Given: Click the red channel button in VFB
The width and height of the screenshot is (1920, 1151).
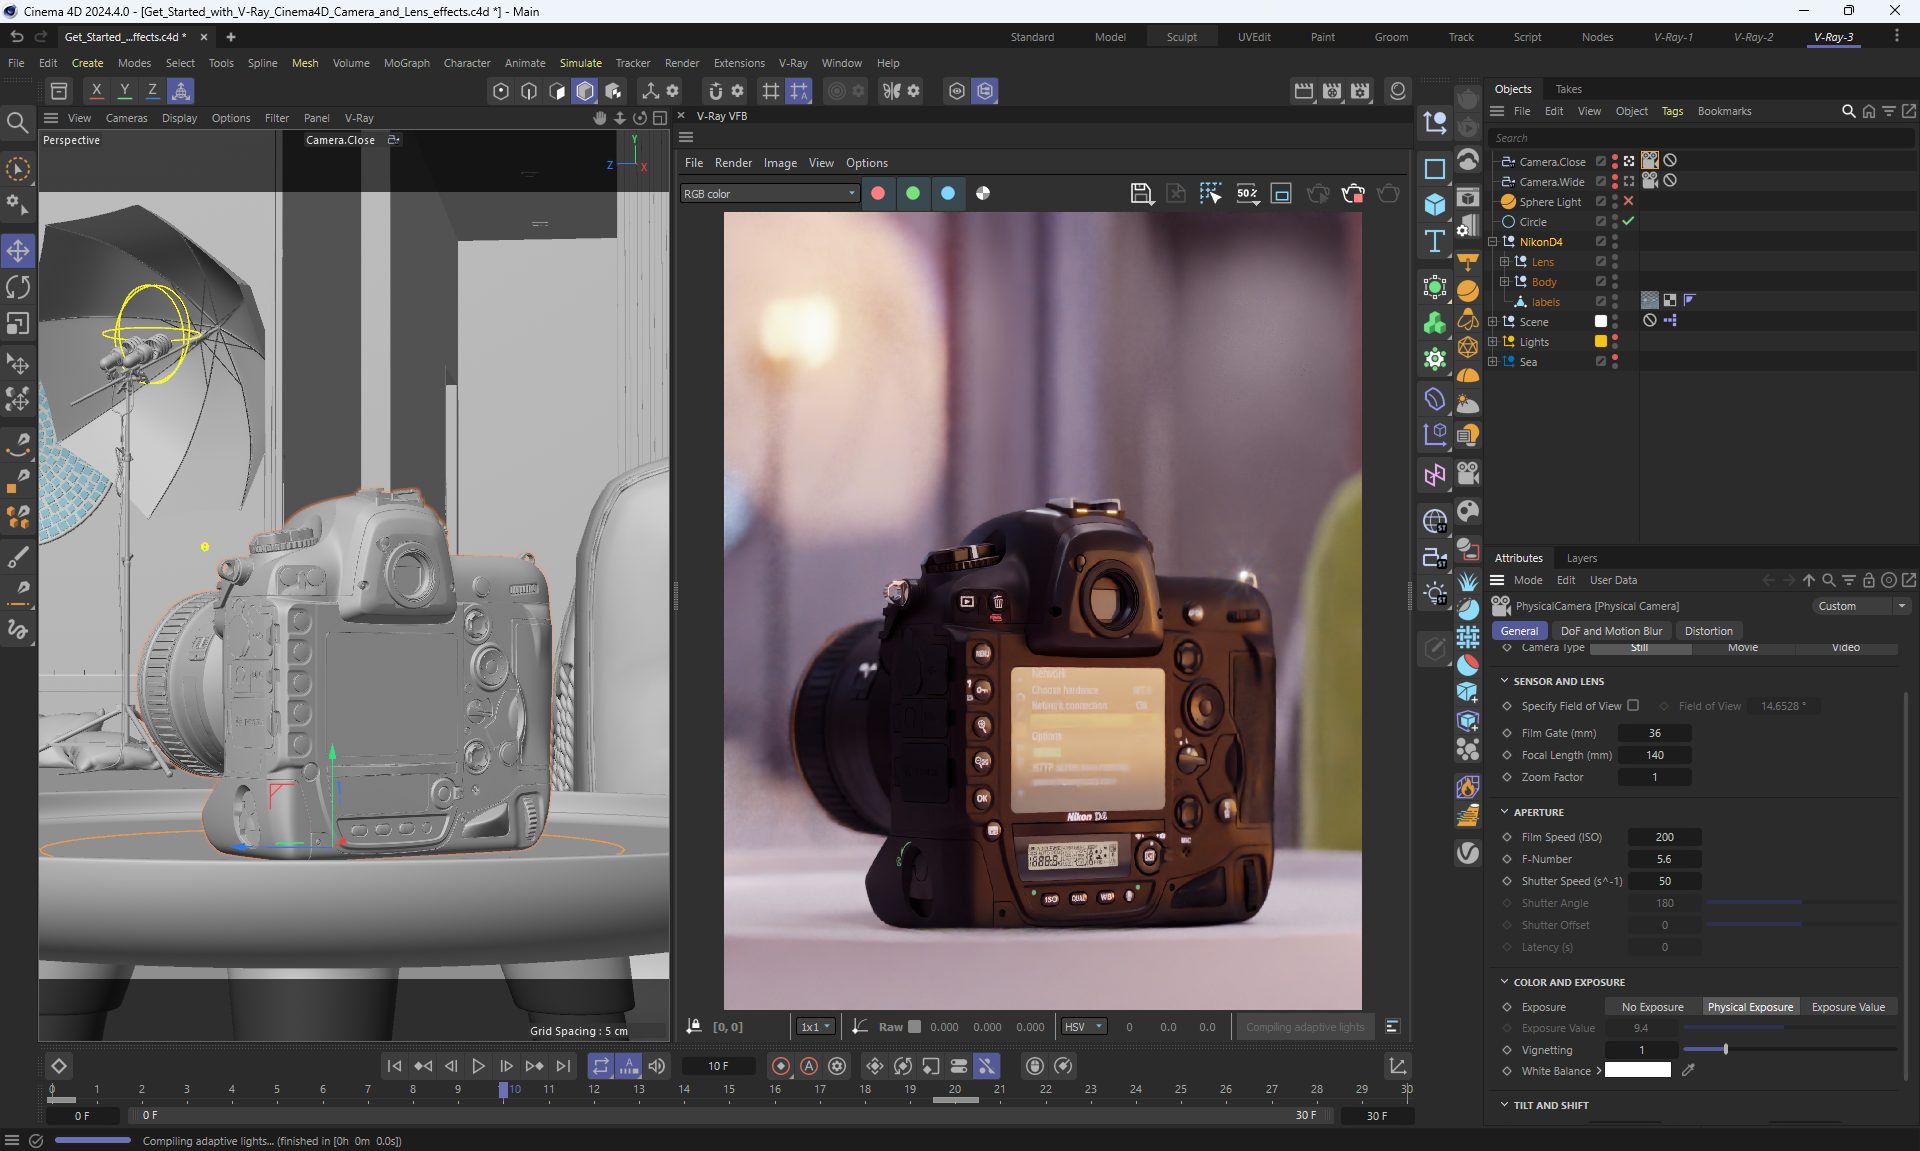Looking at the screenshot, I should (878, 193).
